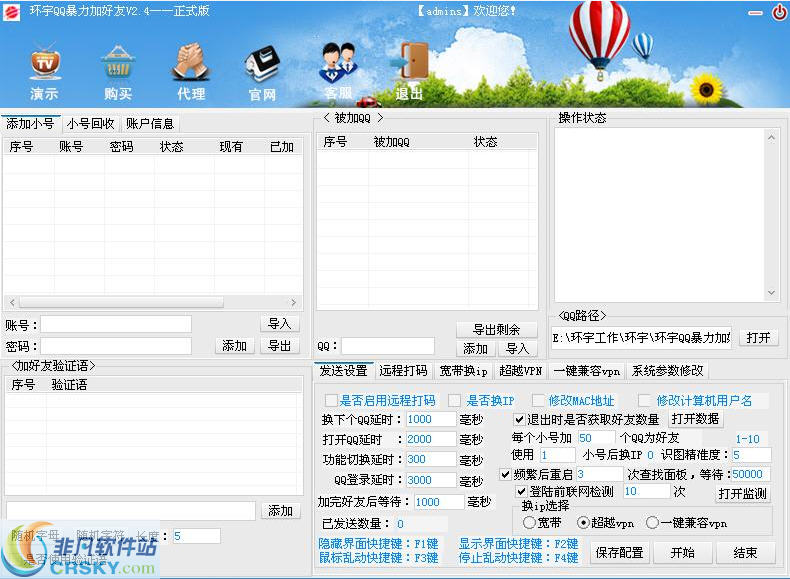Click the QQ number input field
This screenshot has width=790, height=579.
(387, 346)
